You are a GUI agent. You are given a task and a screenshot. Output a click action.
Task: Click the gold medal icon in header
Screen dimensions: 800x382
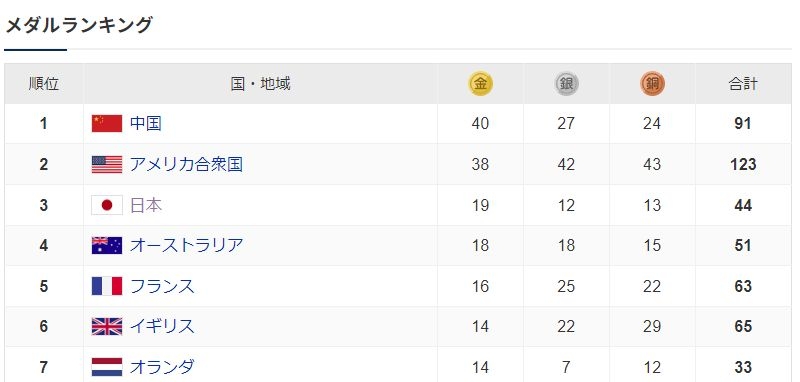(x=480, y=84)
